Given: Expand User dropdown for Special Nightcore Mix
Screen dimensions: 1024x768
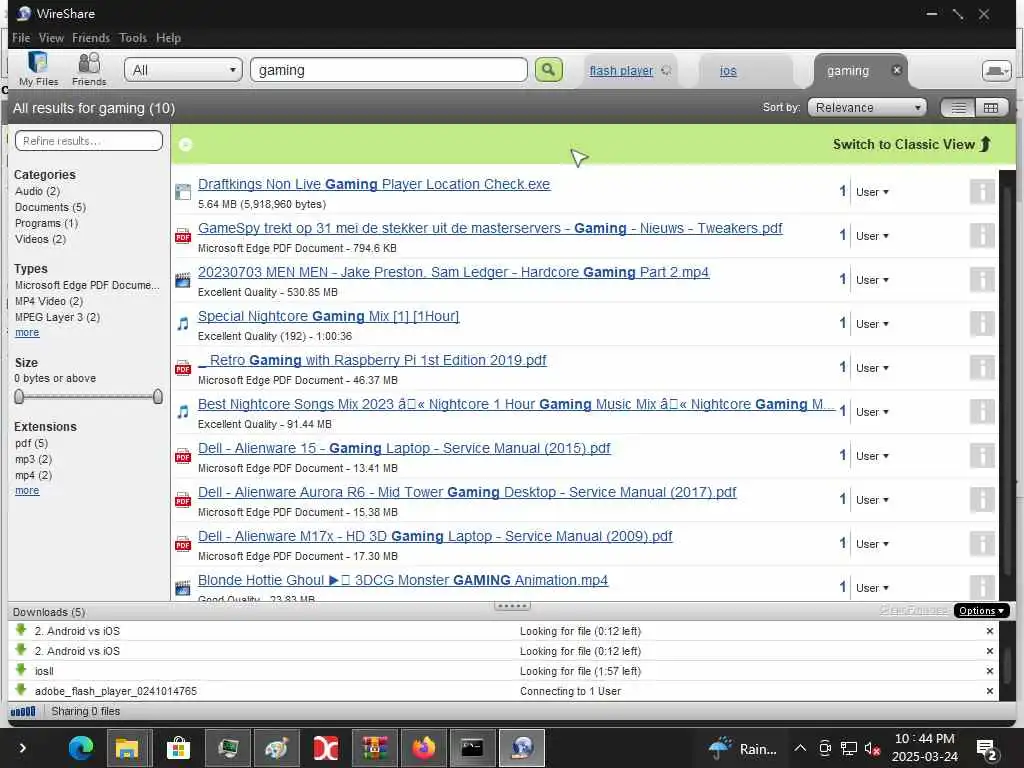Looking at the screenshot, I should tap(872, 324).
